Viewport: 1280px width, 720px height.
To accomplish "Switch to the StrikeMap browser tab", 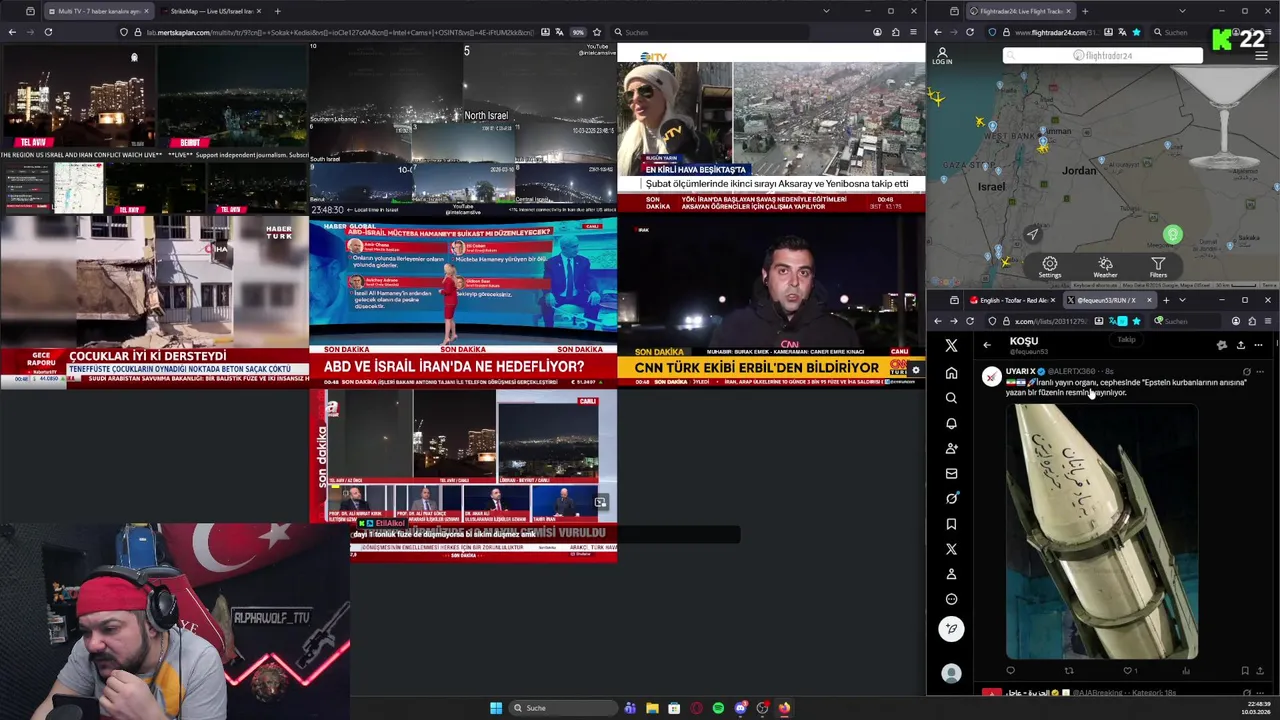I will point(208,11).
